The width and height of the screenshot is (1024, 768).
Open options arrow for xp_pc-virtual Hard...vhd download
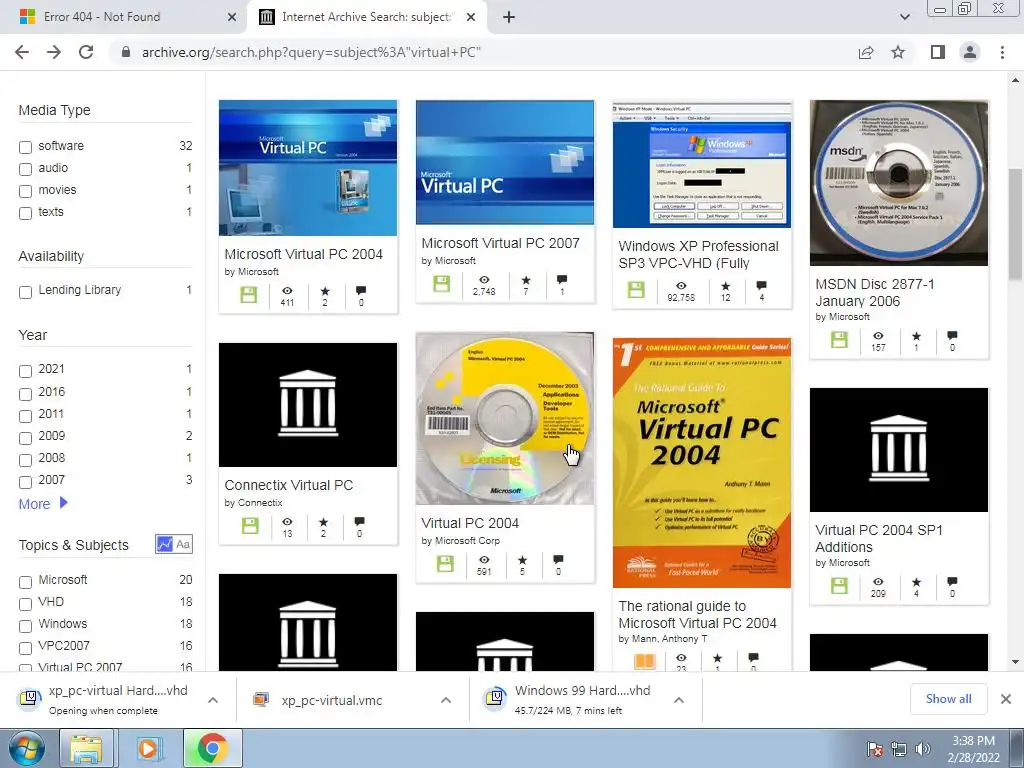pyautogui.click(x=213, y=700)
